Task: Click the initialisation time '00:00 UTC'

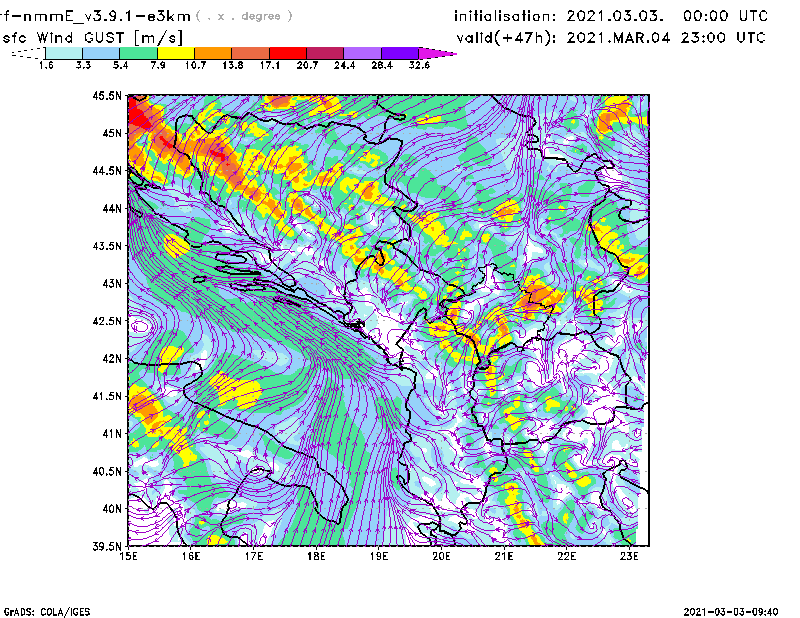Action: pos(726,16)
